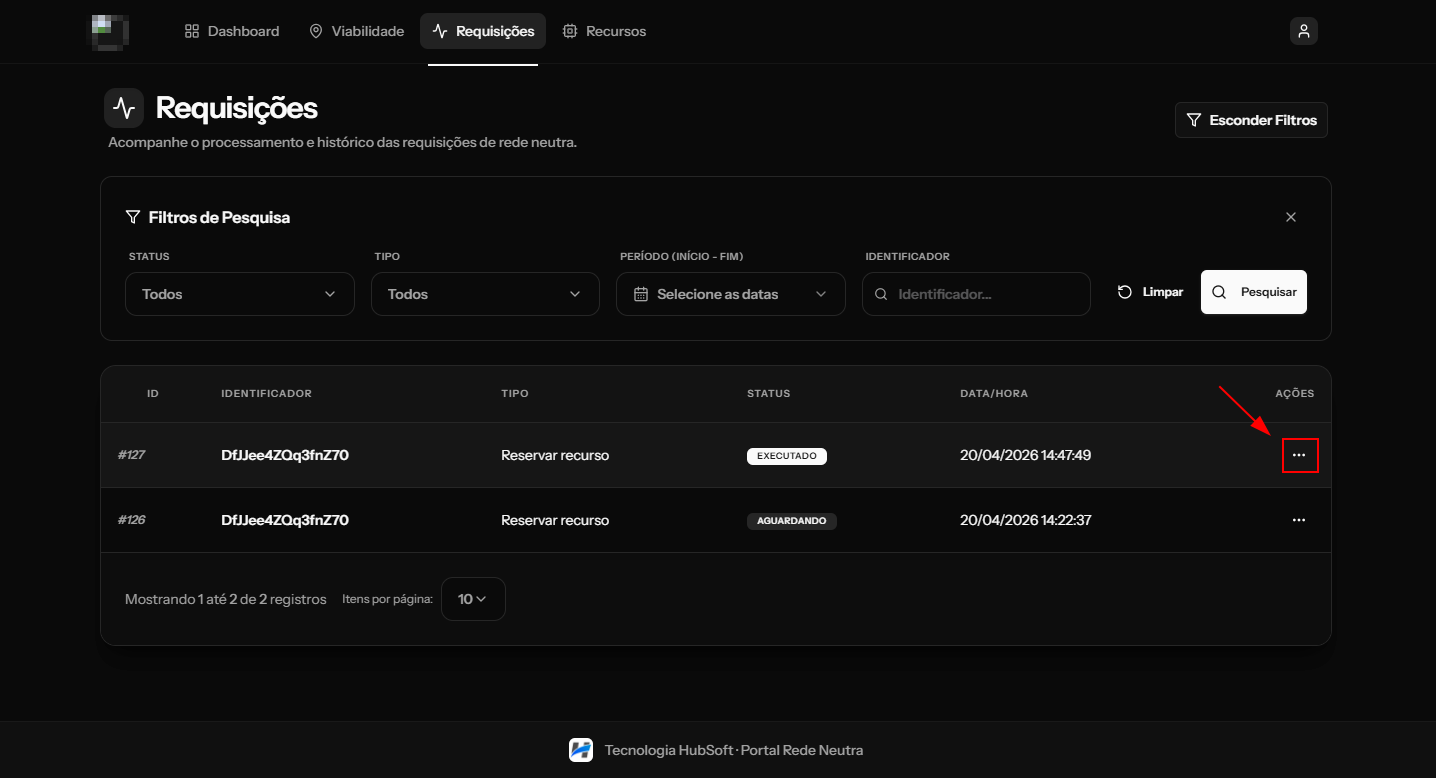Click Mostrando 1 até 2 de 2 registros
1436x778 pixels.
(x=226, y=599)
